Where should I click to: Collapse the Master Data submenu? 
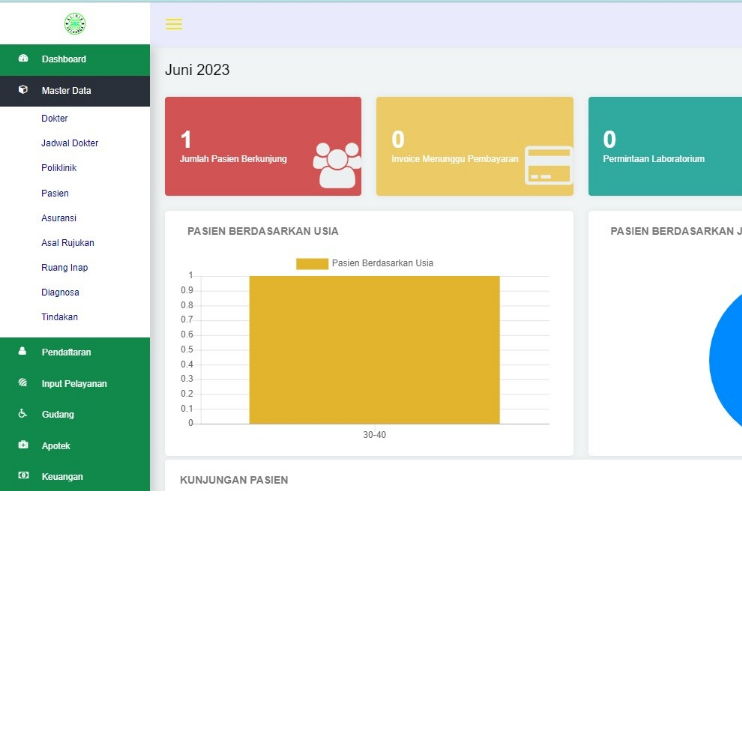point(66,90)
